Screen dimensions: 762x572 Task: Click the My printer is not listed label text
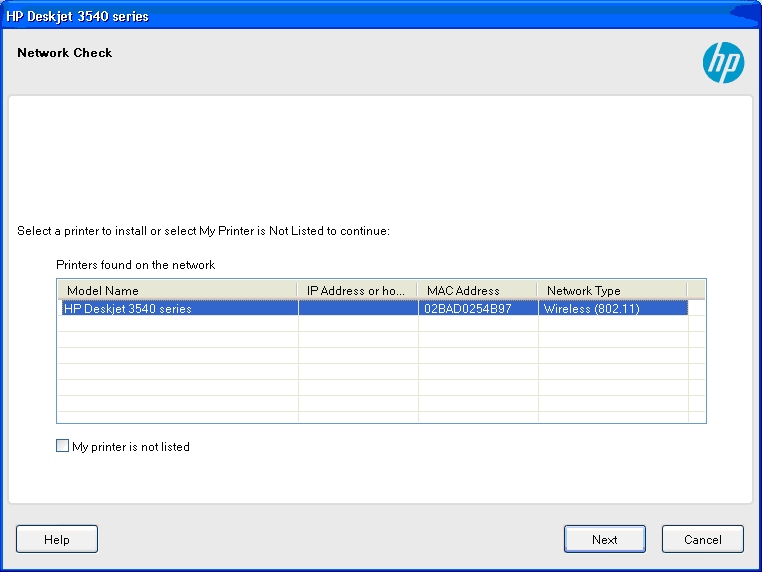coord(131,447)
